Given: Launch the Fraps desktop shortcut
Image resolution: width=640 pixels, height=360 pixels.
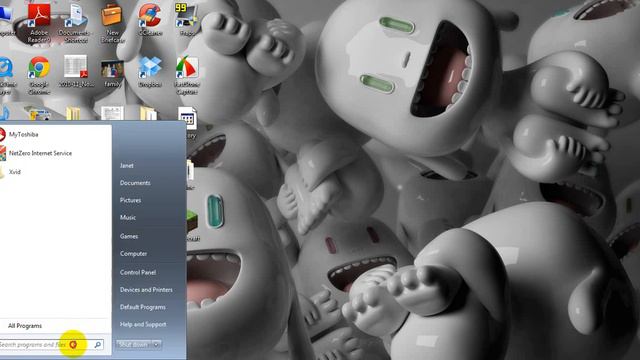Looking at the screenshot, I should (x=187, y=20).
